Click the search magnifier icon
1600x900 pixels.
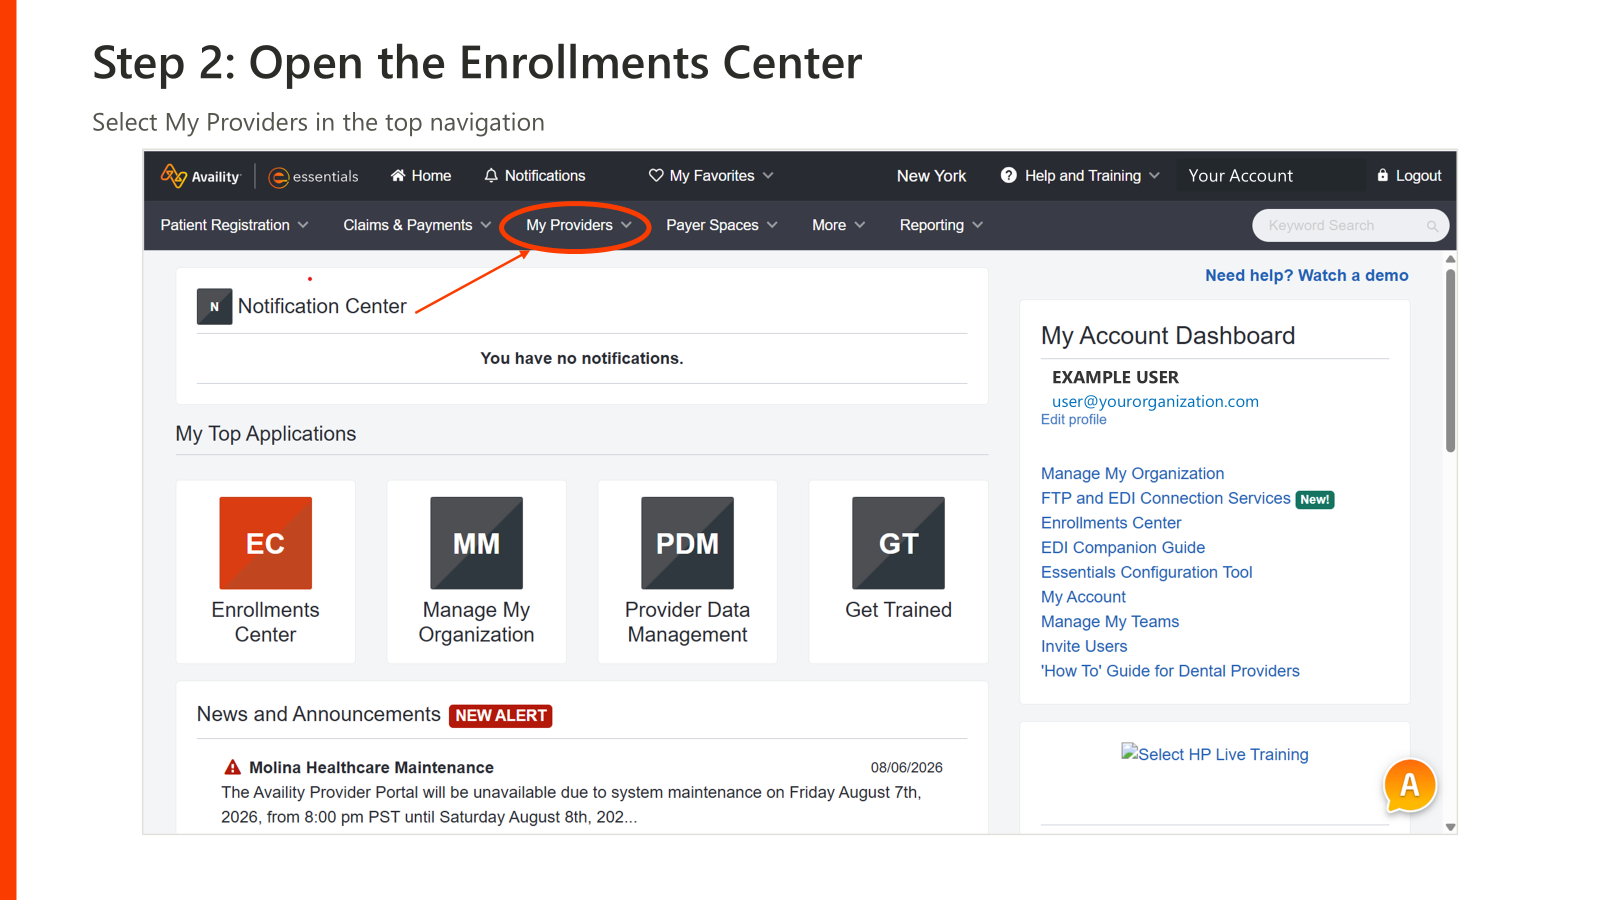click(1432, 226)
